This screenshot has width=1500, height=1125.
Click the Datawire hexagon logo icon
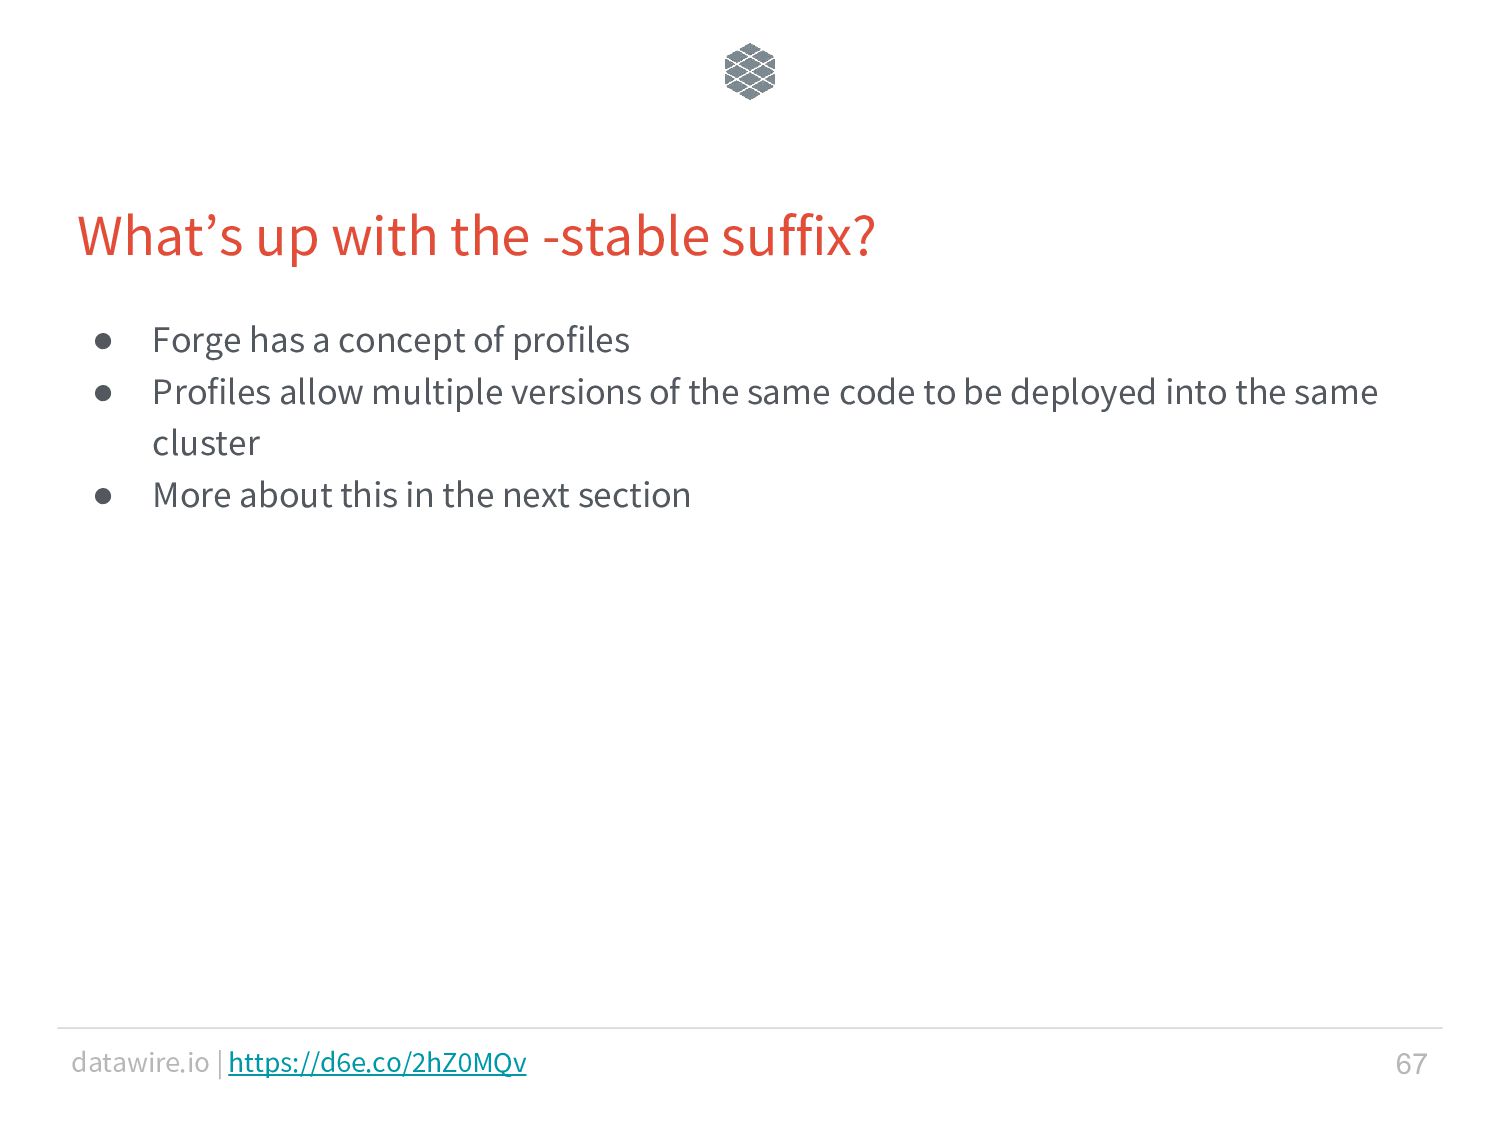[x=750, y=71]
